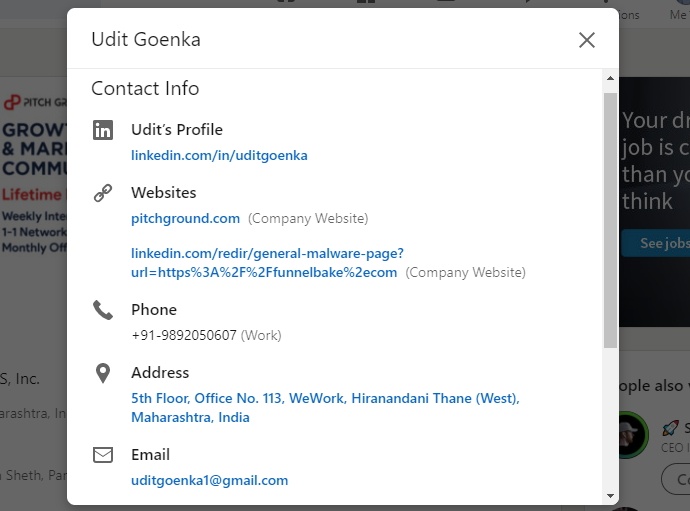Close the Udit Goenka contact info dialog
690x511 pixels.
click(587, 40)
